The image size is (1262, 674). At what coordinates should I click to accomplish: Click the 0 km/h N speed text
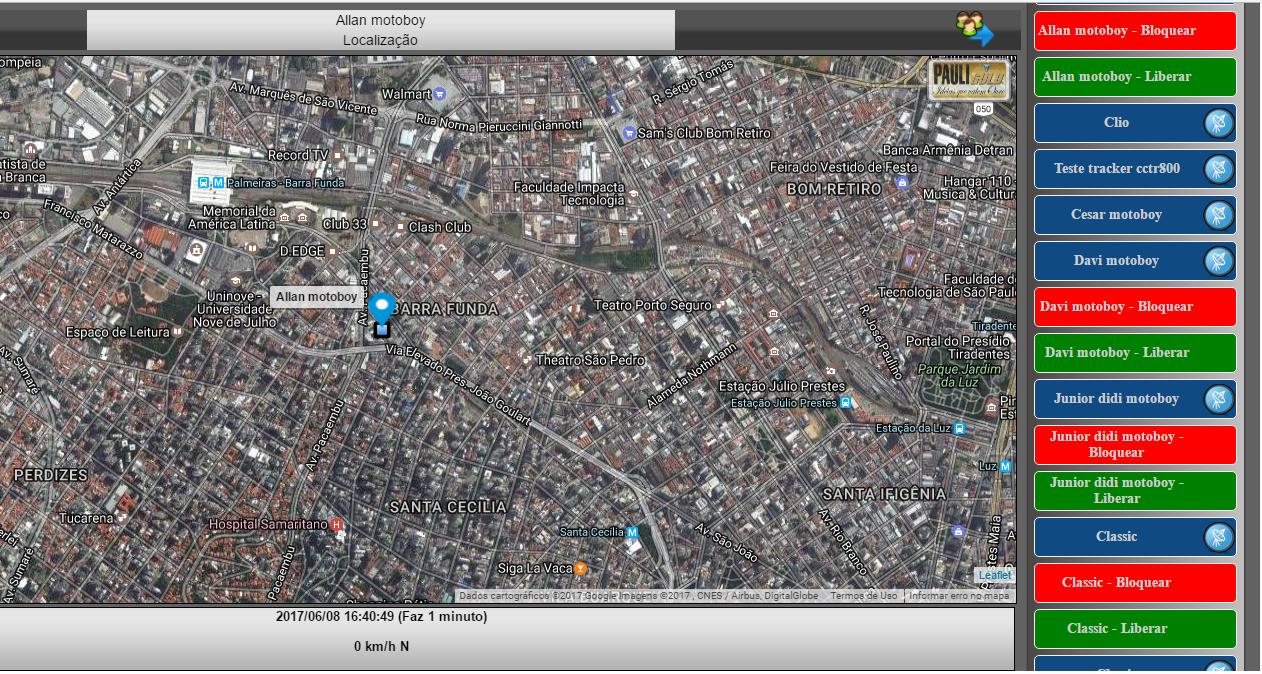(x=381, y=647)
